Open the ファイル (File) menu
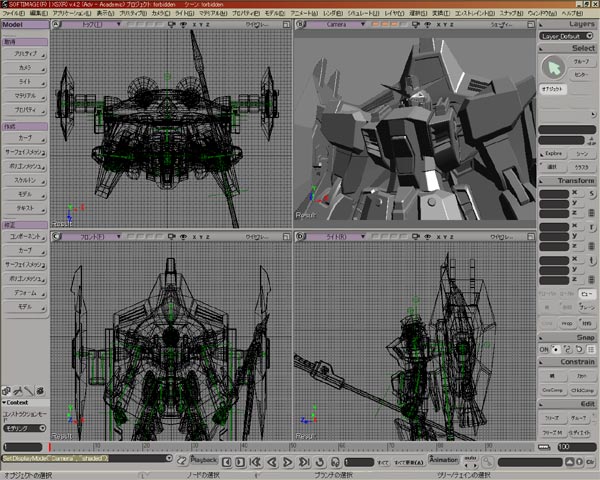Viewport: 600px width, 480px height. click(x=13, y=13)
